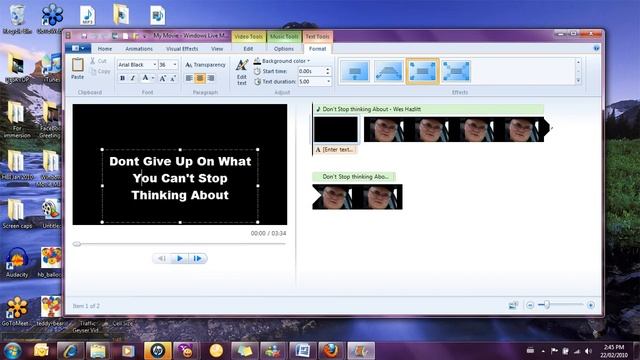Click the Cut scissors button
Viewport: 640px width, 360px height.
coord(98,61)
